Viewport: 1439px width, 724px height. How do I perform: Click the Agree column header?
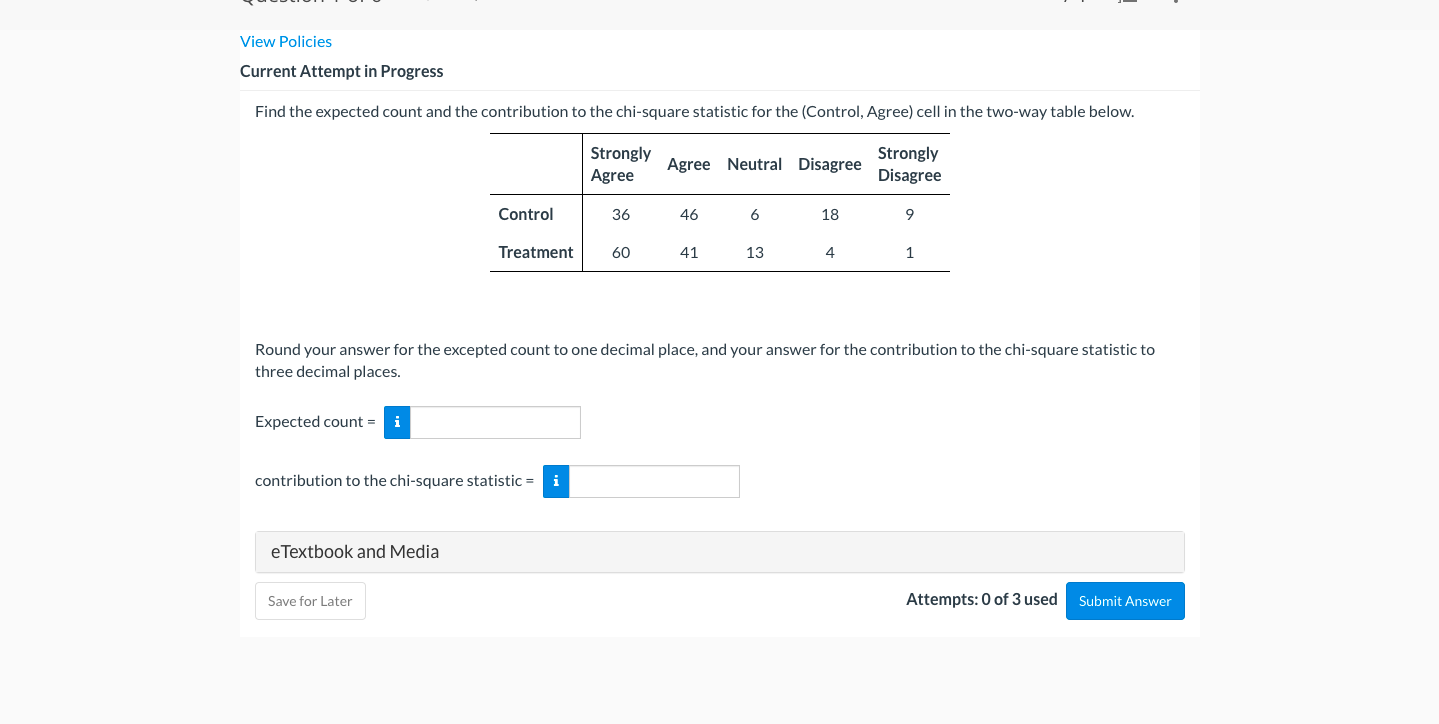[689, 164]
